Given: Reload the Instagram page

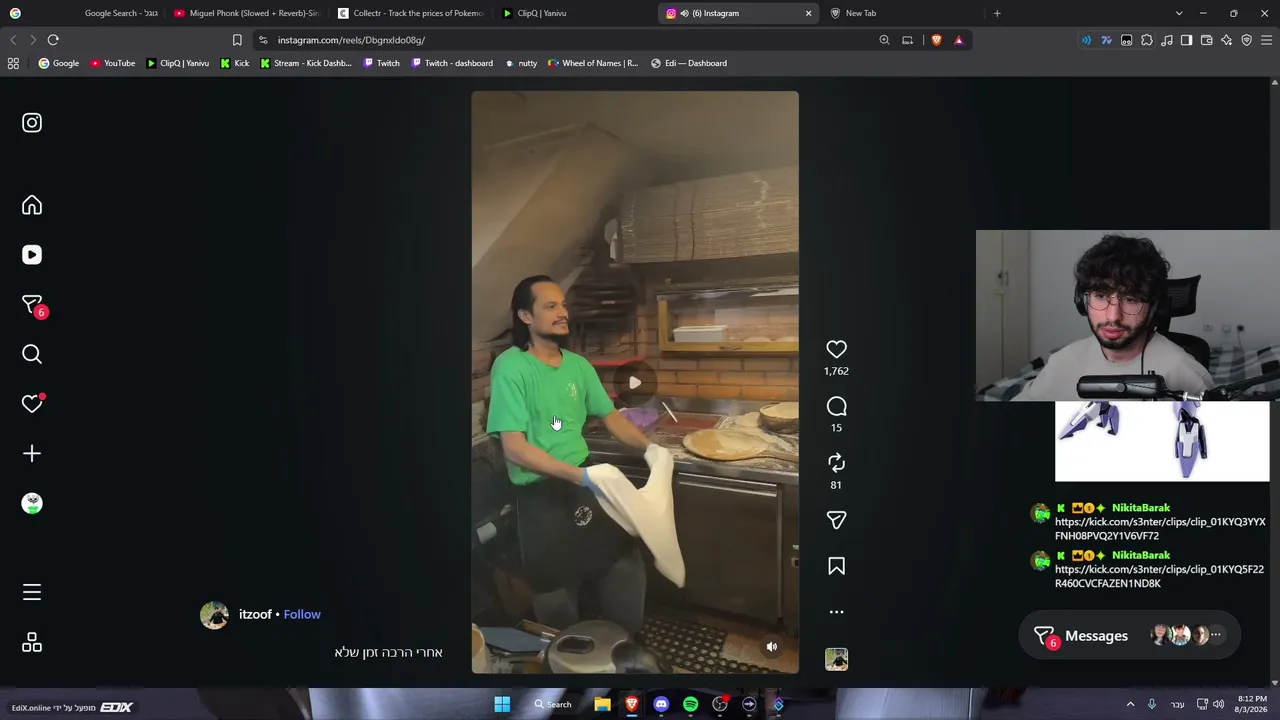Looking at the screenshot, I should click(53, 40).
